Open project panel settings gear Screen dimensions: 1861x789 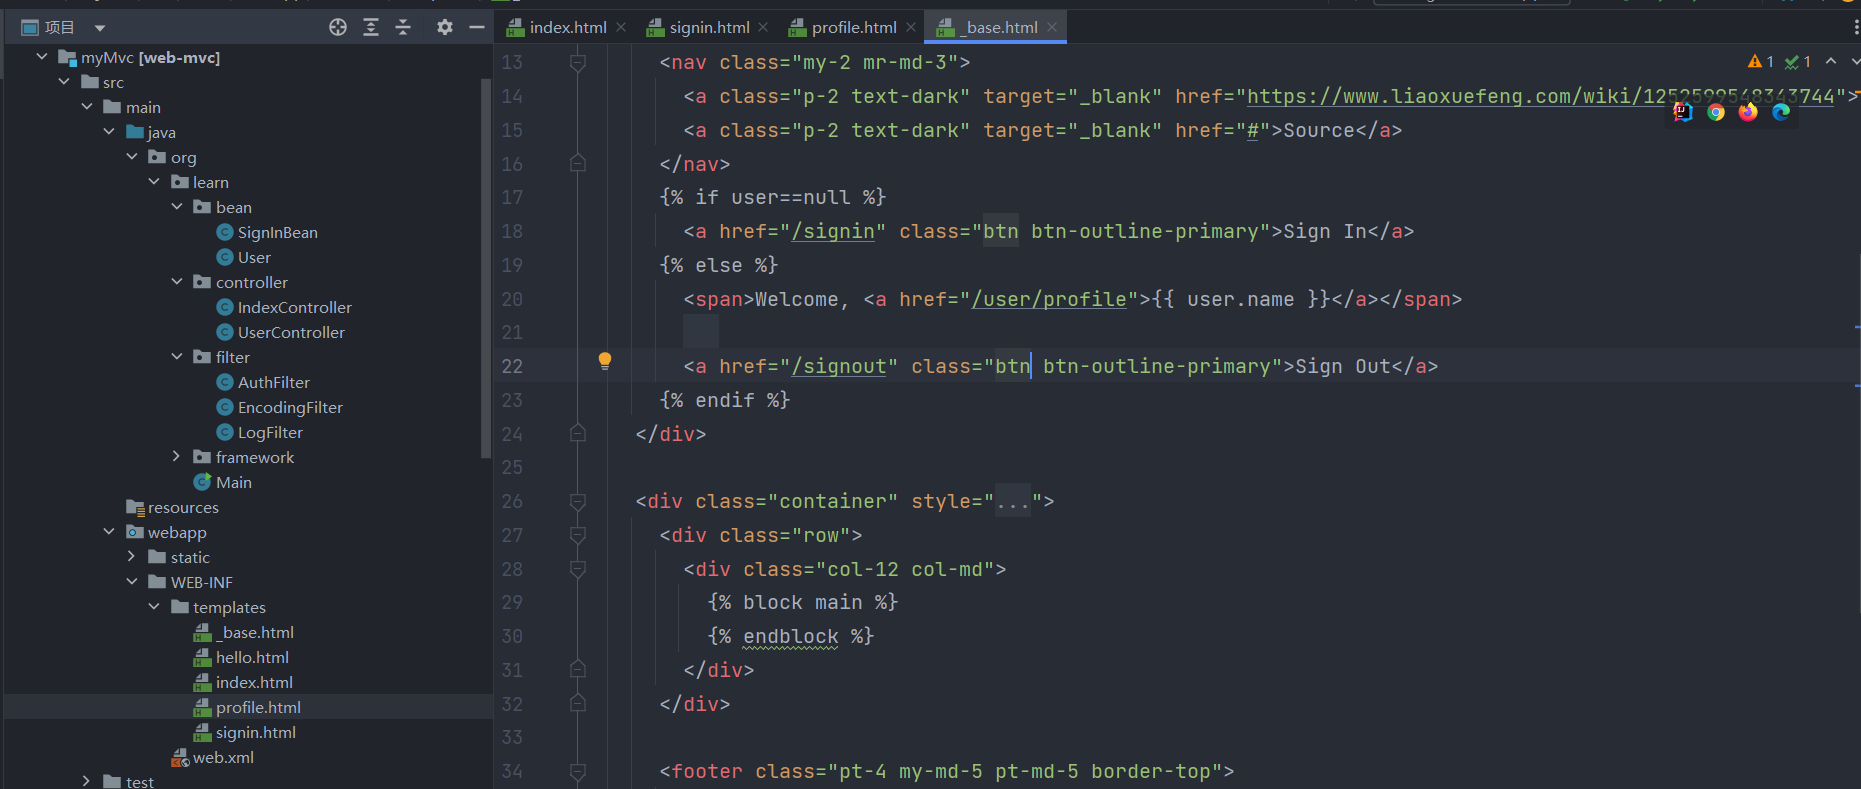point(445,27)
